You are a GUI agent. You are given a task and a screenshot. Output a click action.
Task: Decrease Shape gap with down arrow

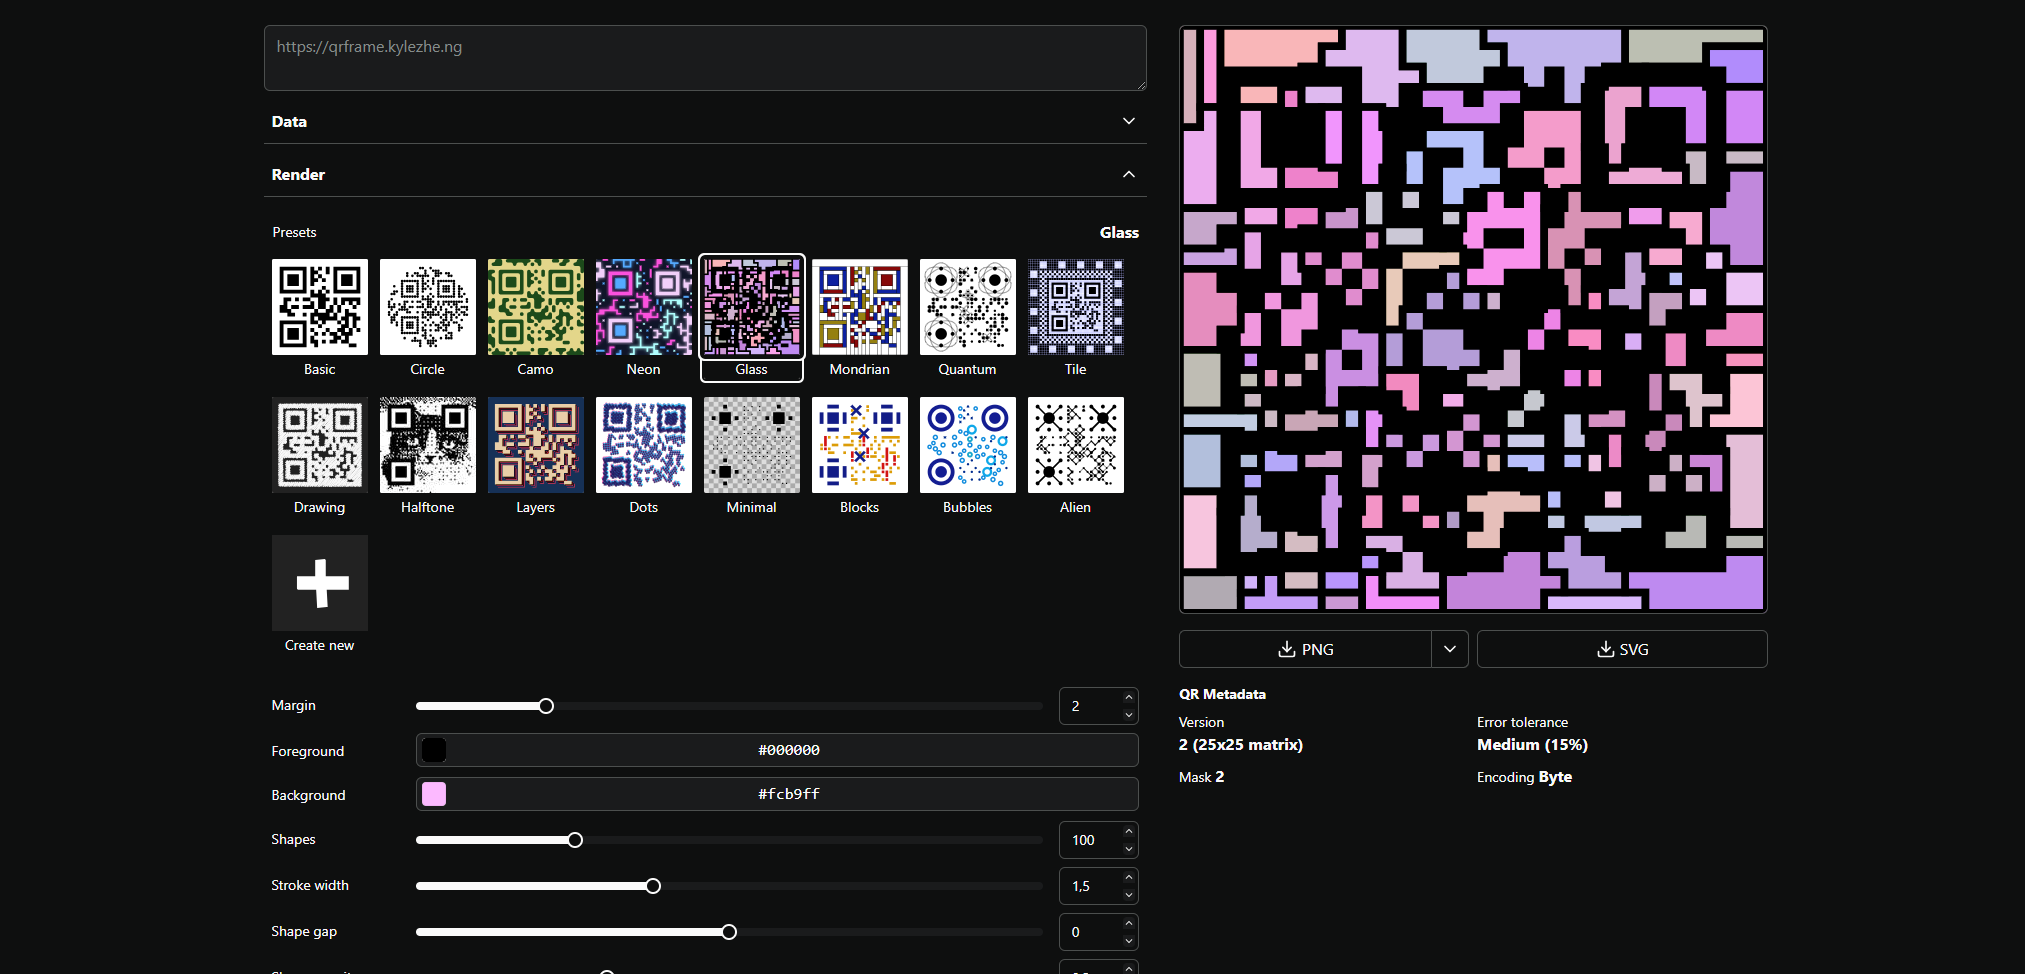(x=1129, y=941)
